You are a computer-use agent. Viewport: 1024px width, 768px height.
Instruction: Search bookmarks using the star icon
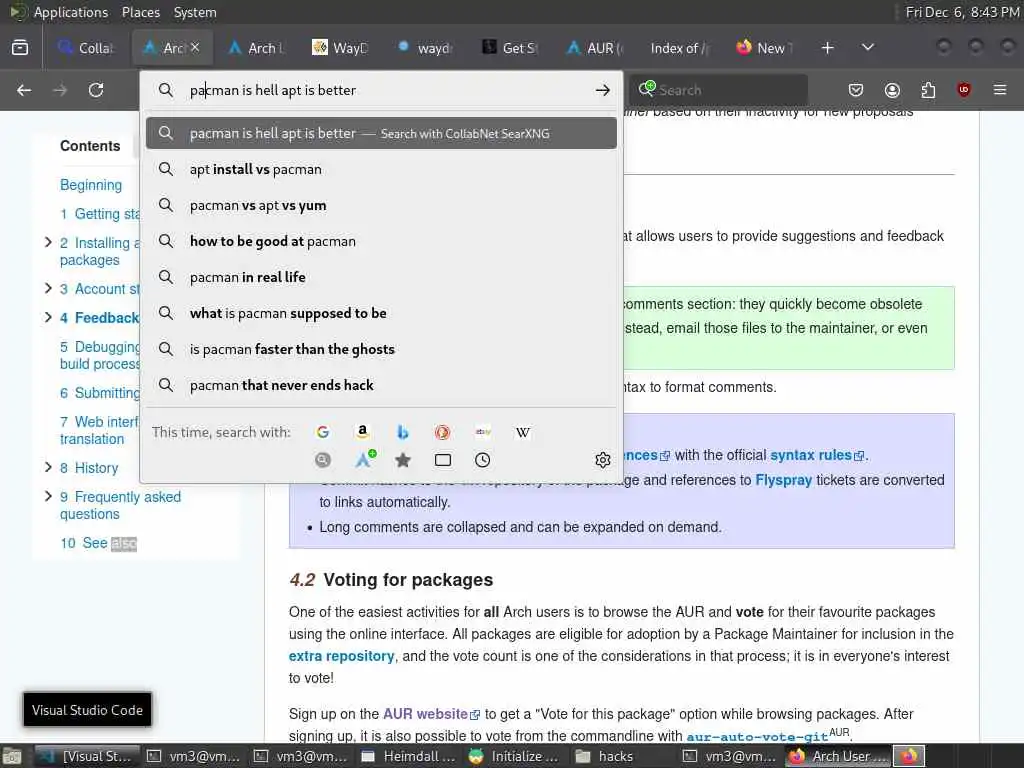(403, 460)
